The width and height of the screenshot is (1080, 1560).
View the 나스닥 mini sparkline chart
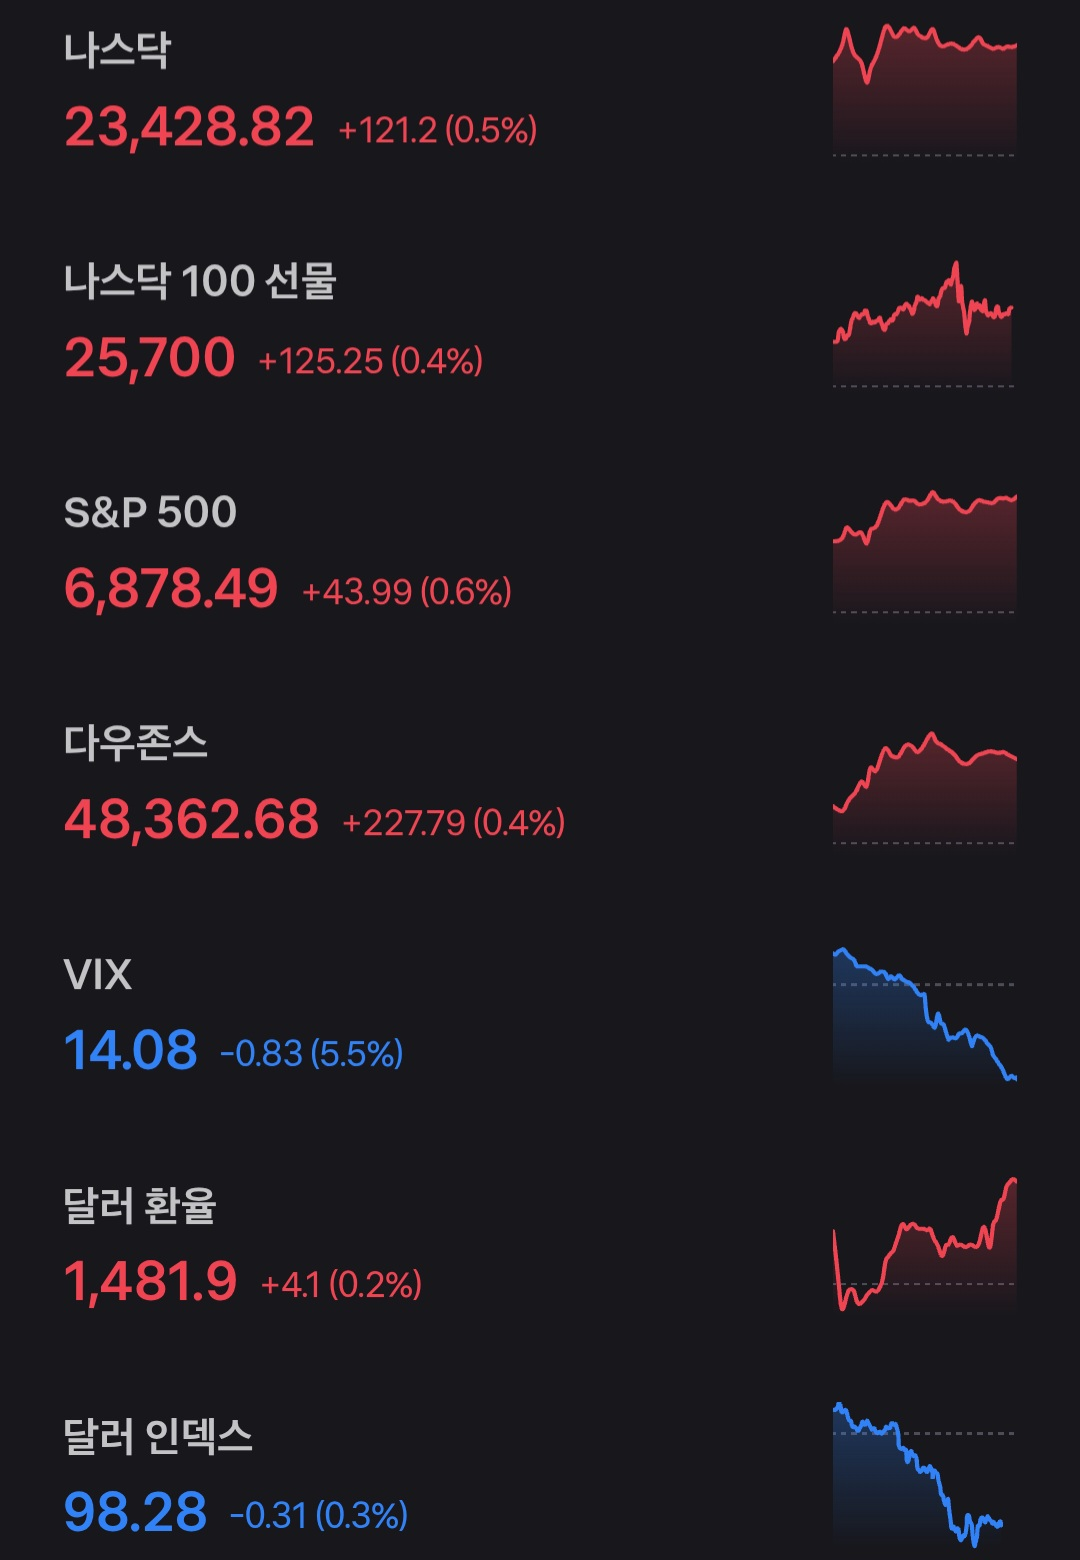pyautogui.click(x=924, y=90)
